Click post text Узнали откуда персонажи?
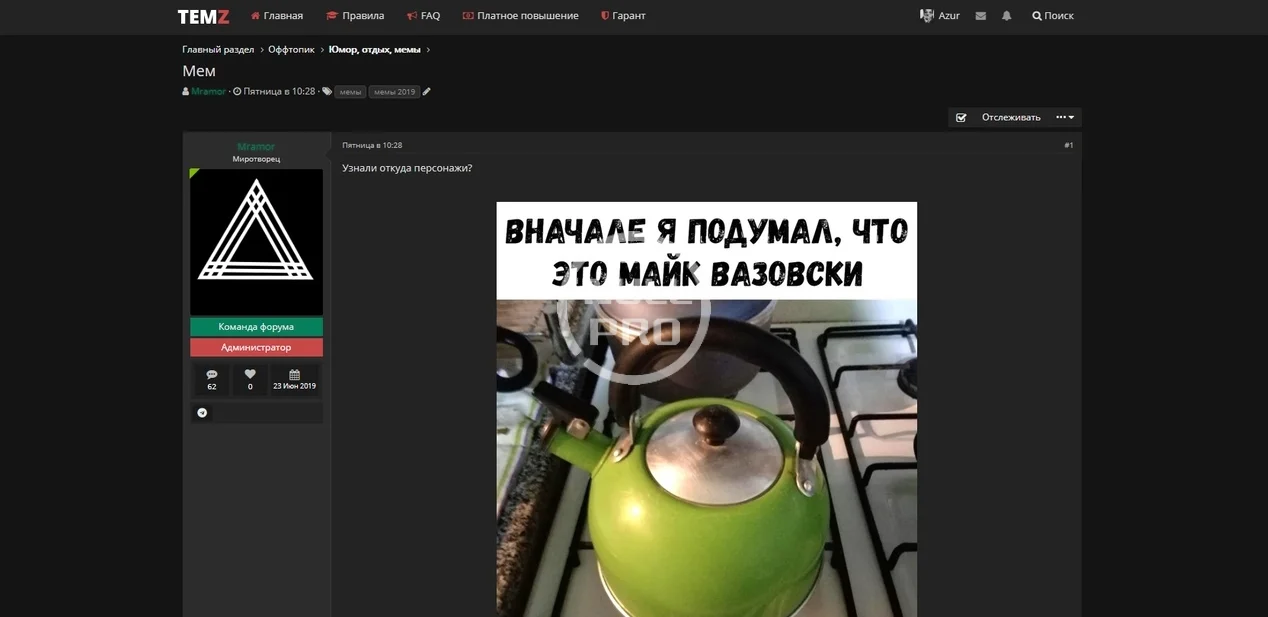Screen dimensions: 1268x617 407,168
